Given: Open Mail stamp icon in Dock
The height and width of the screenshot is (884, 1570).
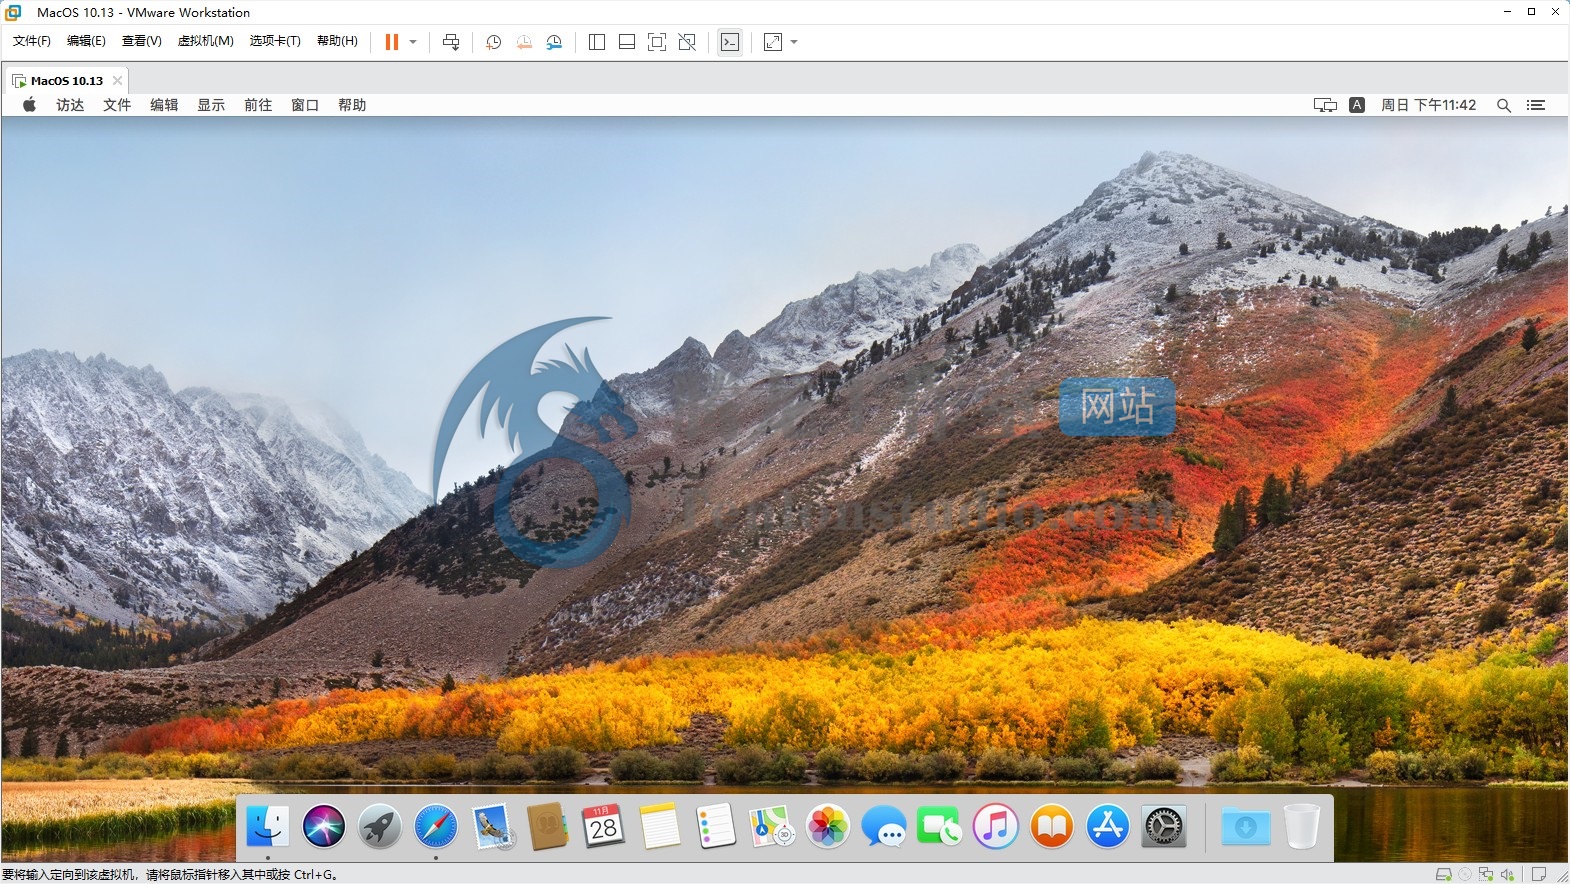Looking at the screenshot, I should pos(493,827).
